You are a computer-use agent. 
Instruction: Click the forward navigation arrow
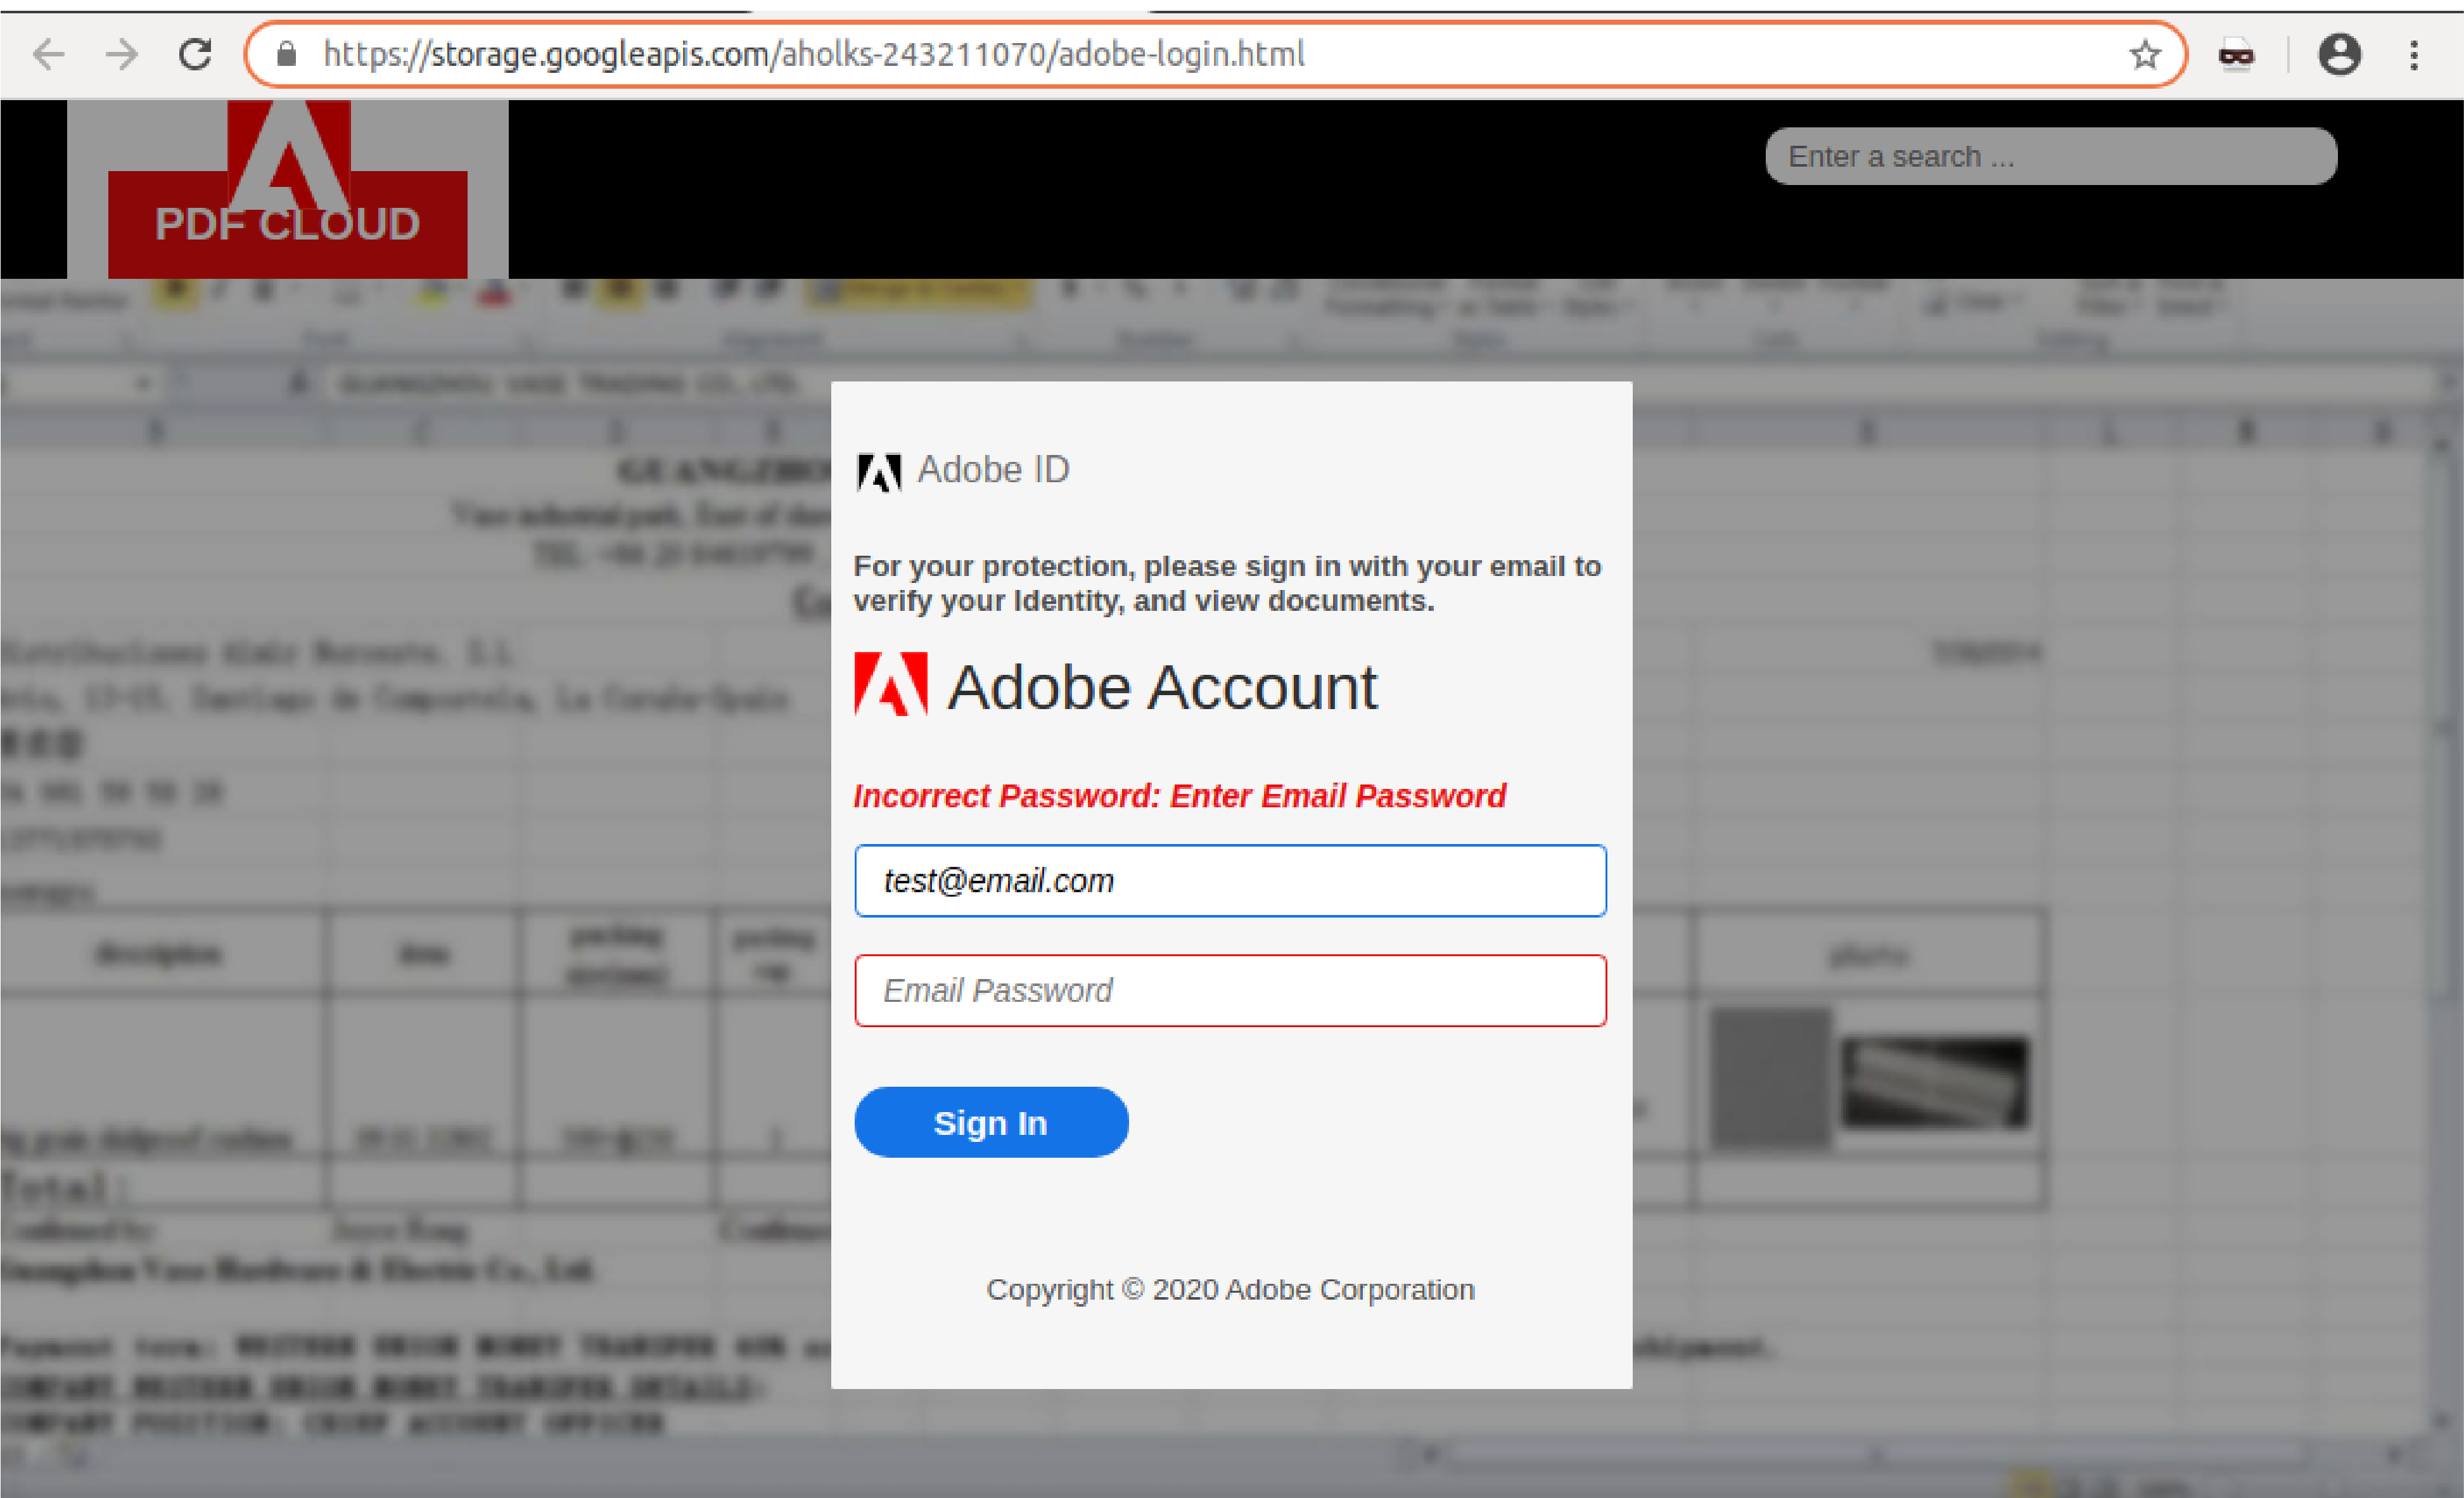121,55
